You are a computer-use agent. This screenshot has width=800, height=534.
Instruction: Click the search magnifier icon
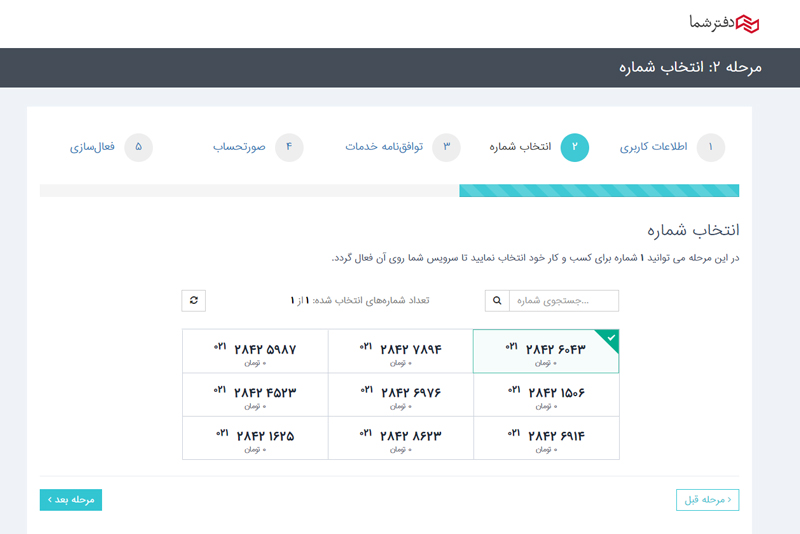point(497,300)
